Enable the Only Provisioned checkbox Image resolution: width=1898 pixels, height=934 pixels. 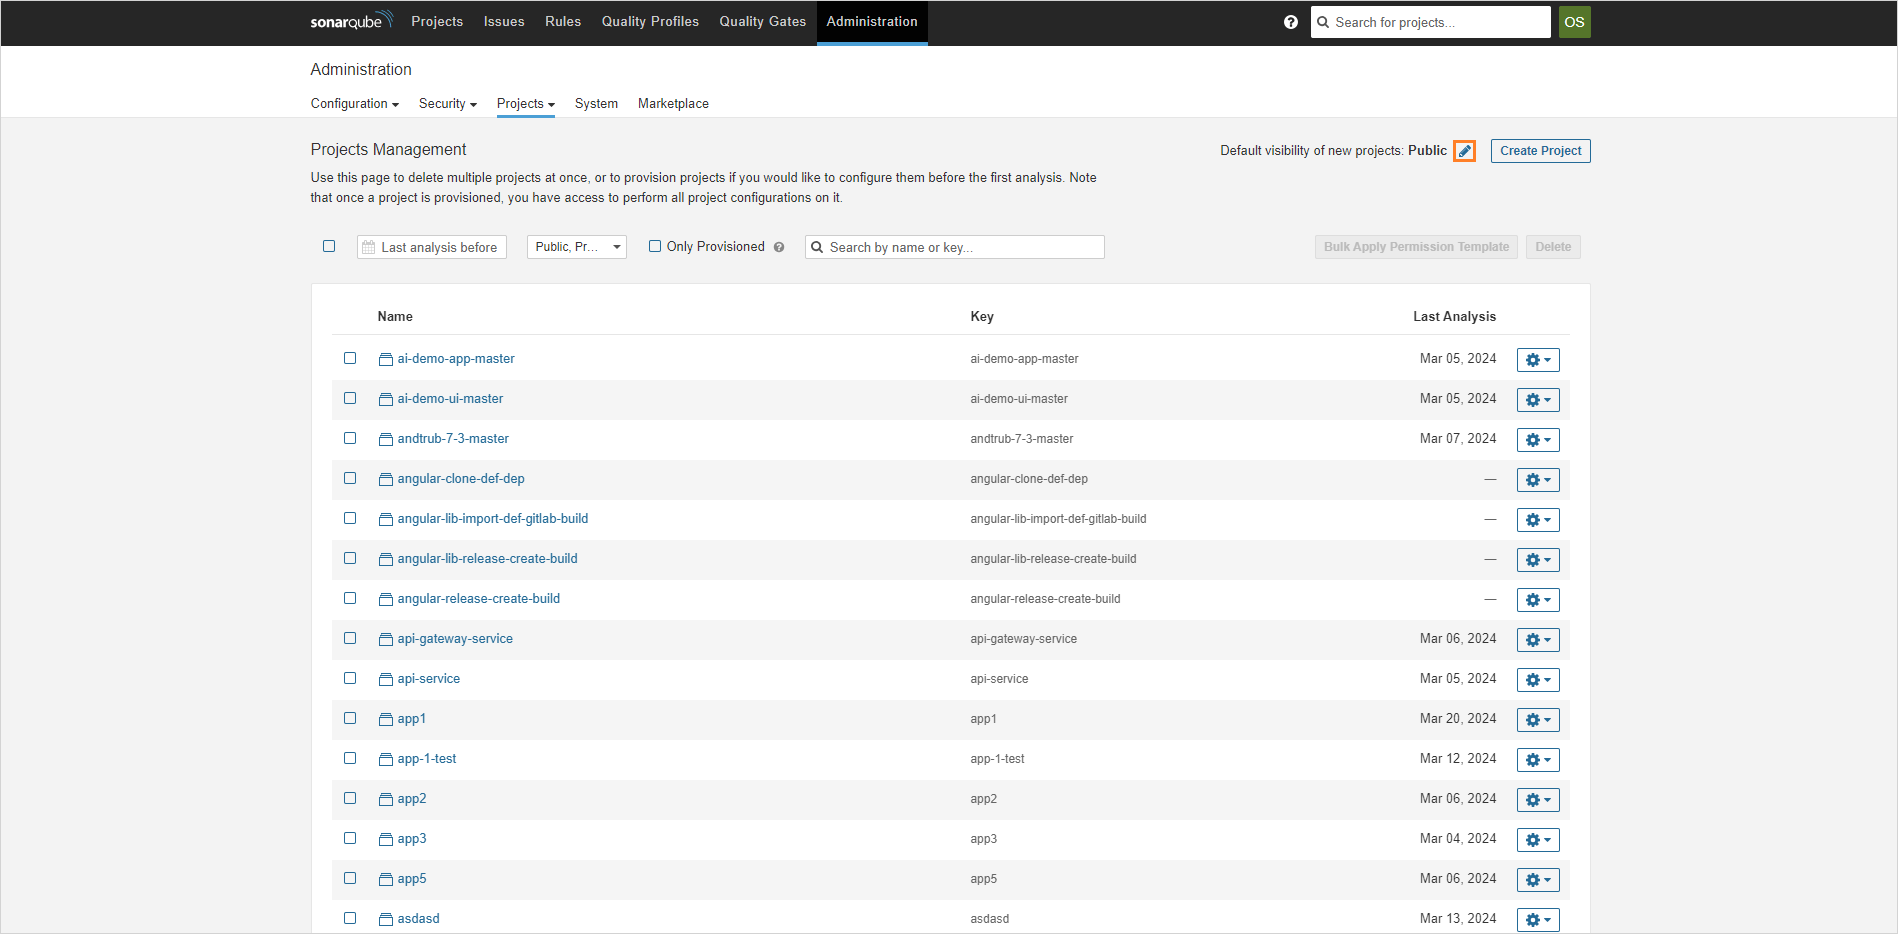(655, 246)
